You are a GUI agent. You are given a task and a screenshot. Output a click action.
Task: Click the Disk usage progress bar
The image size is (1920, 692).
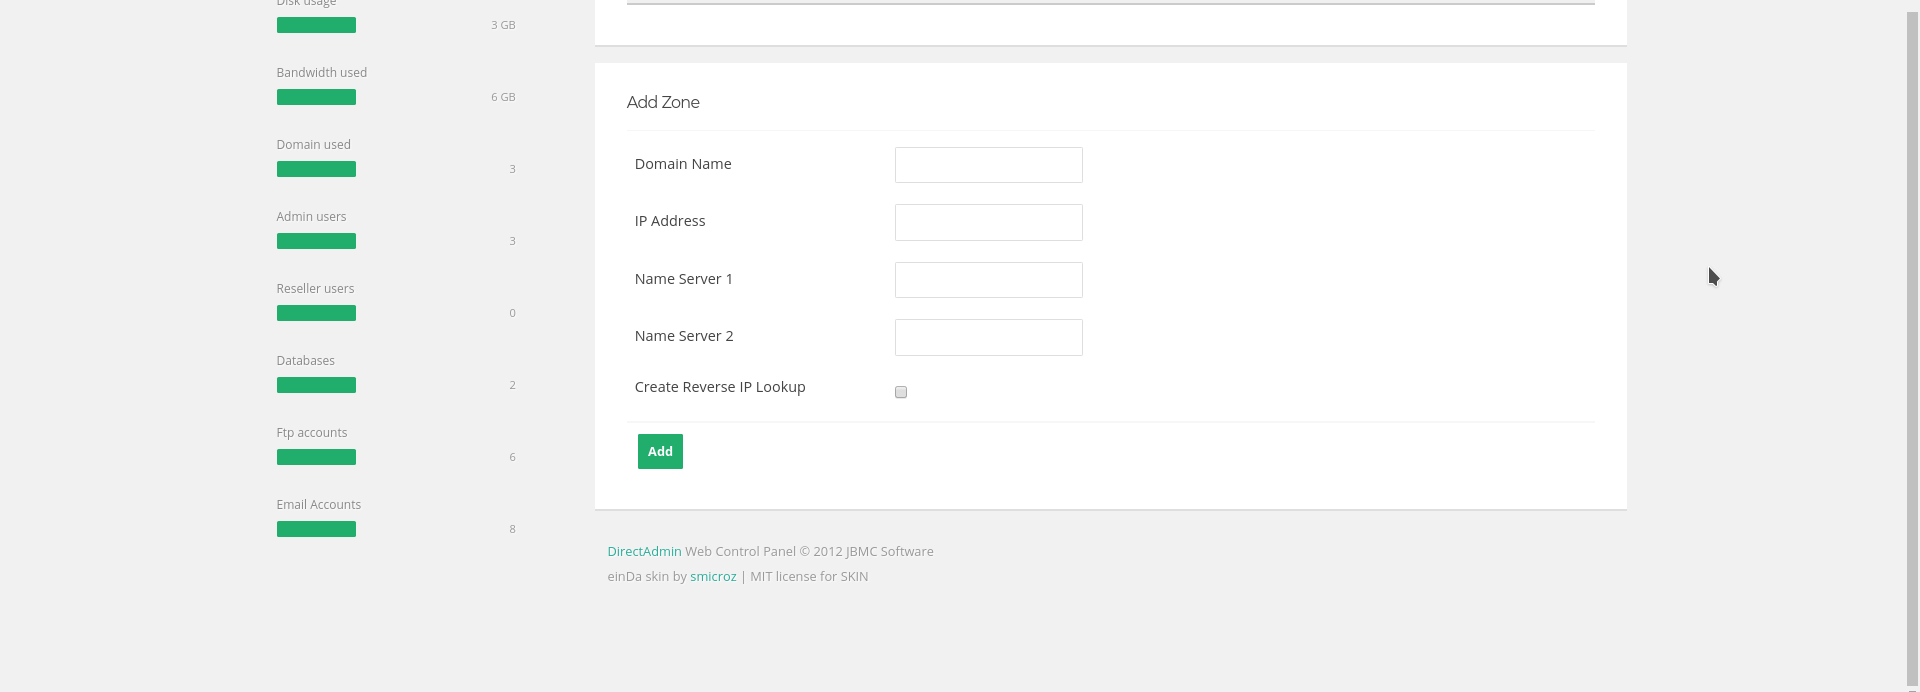(x=316, y=25)
